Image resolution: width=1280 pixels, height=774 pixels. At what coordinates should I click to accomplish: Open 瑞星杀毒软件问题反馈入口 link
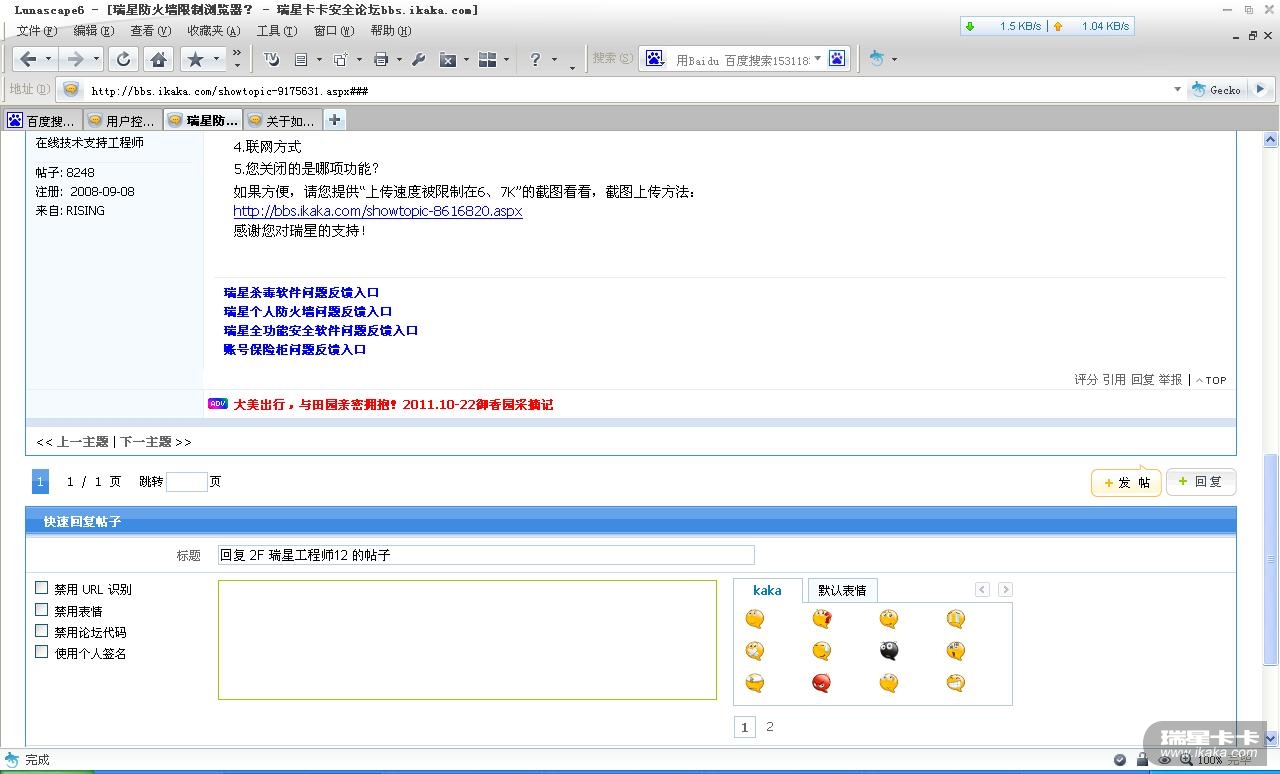[301, 293]
